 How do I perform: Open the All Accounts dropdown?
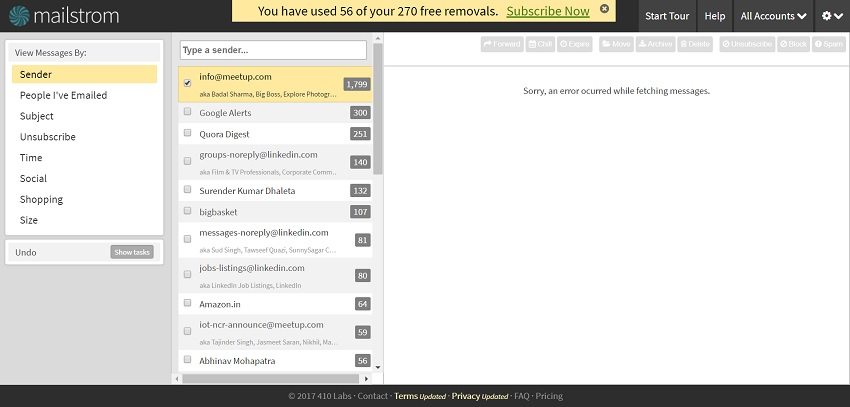pyautogui.click(x=773, y=16)
